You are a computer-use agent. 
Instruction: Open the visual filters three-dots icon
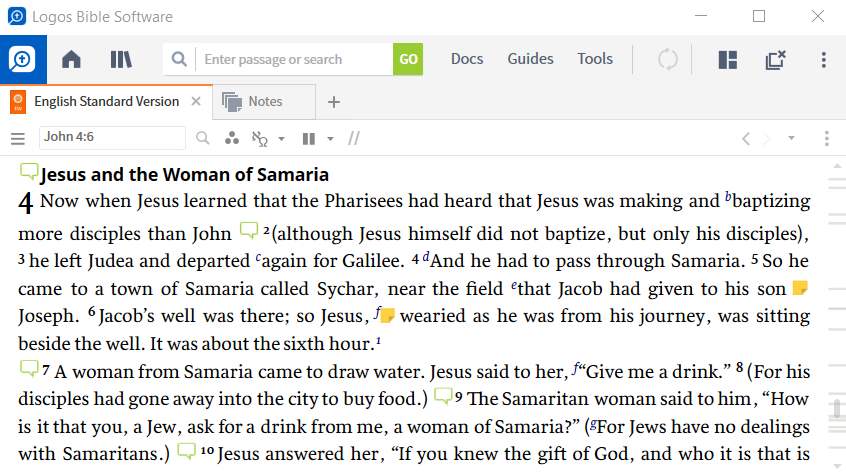coord(232,138)
